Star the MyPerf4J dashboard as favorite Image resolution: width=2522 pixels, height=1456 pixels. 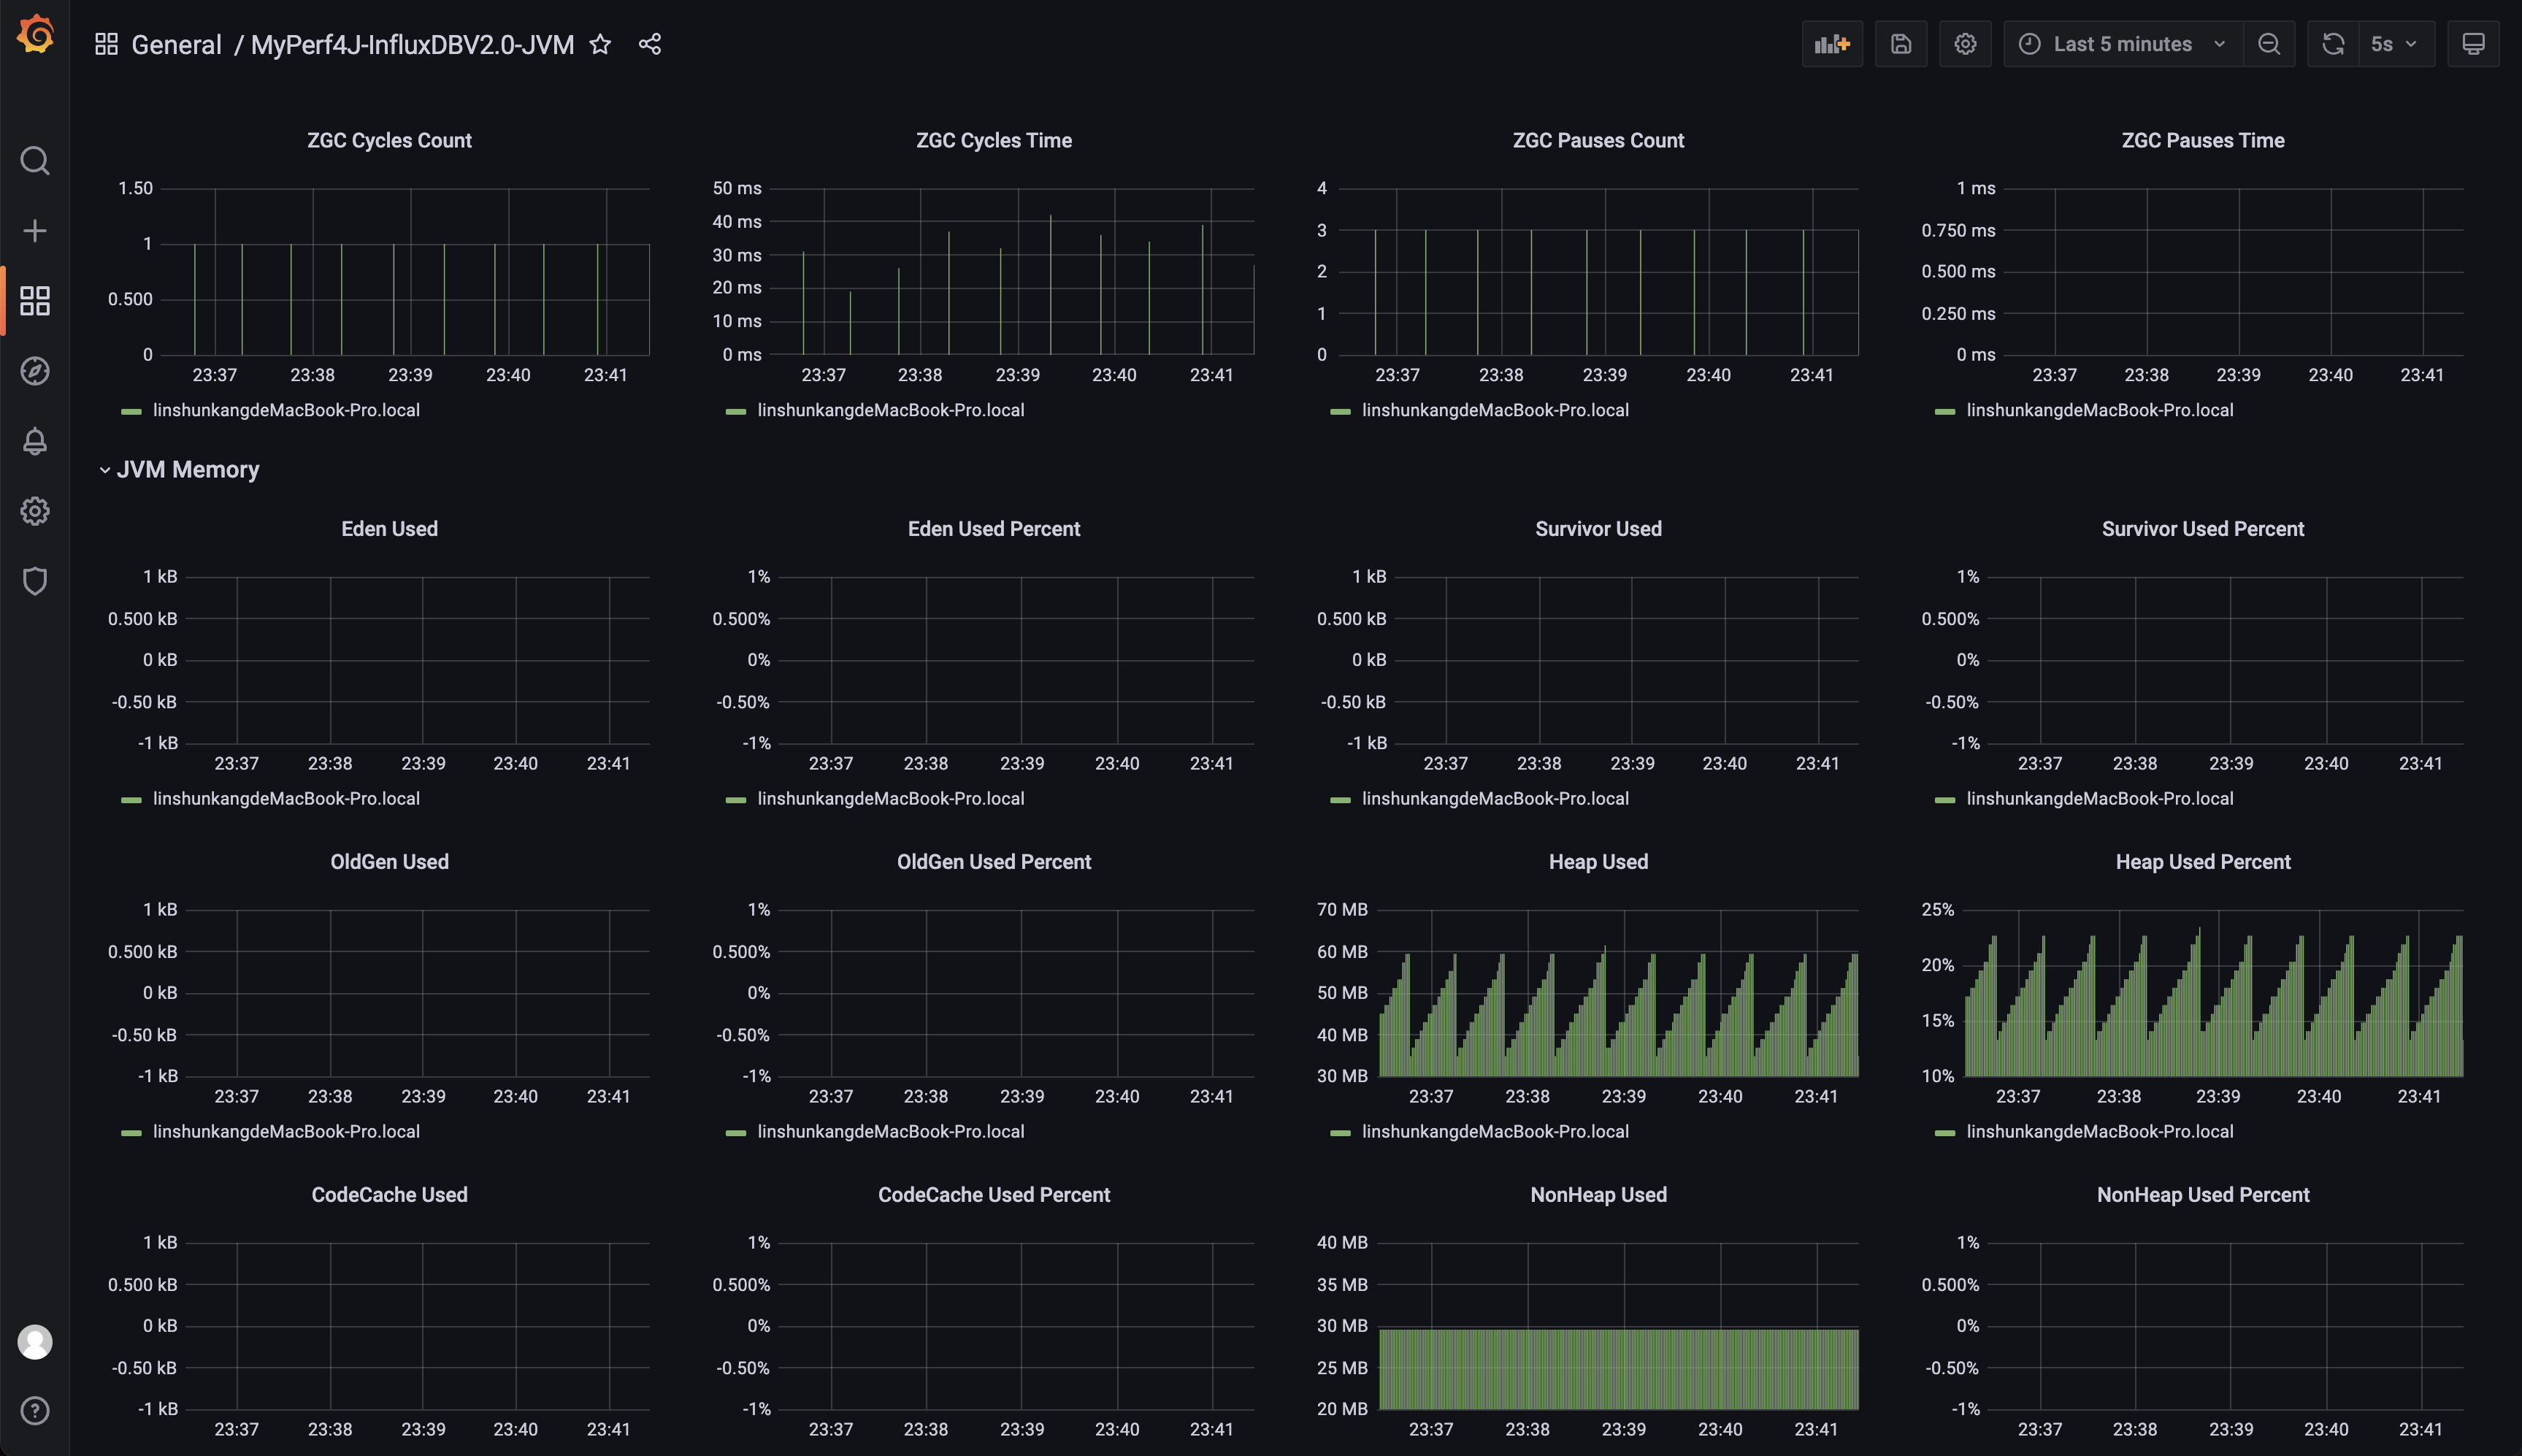point(600,44)
